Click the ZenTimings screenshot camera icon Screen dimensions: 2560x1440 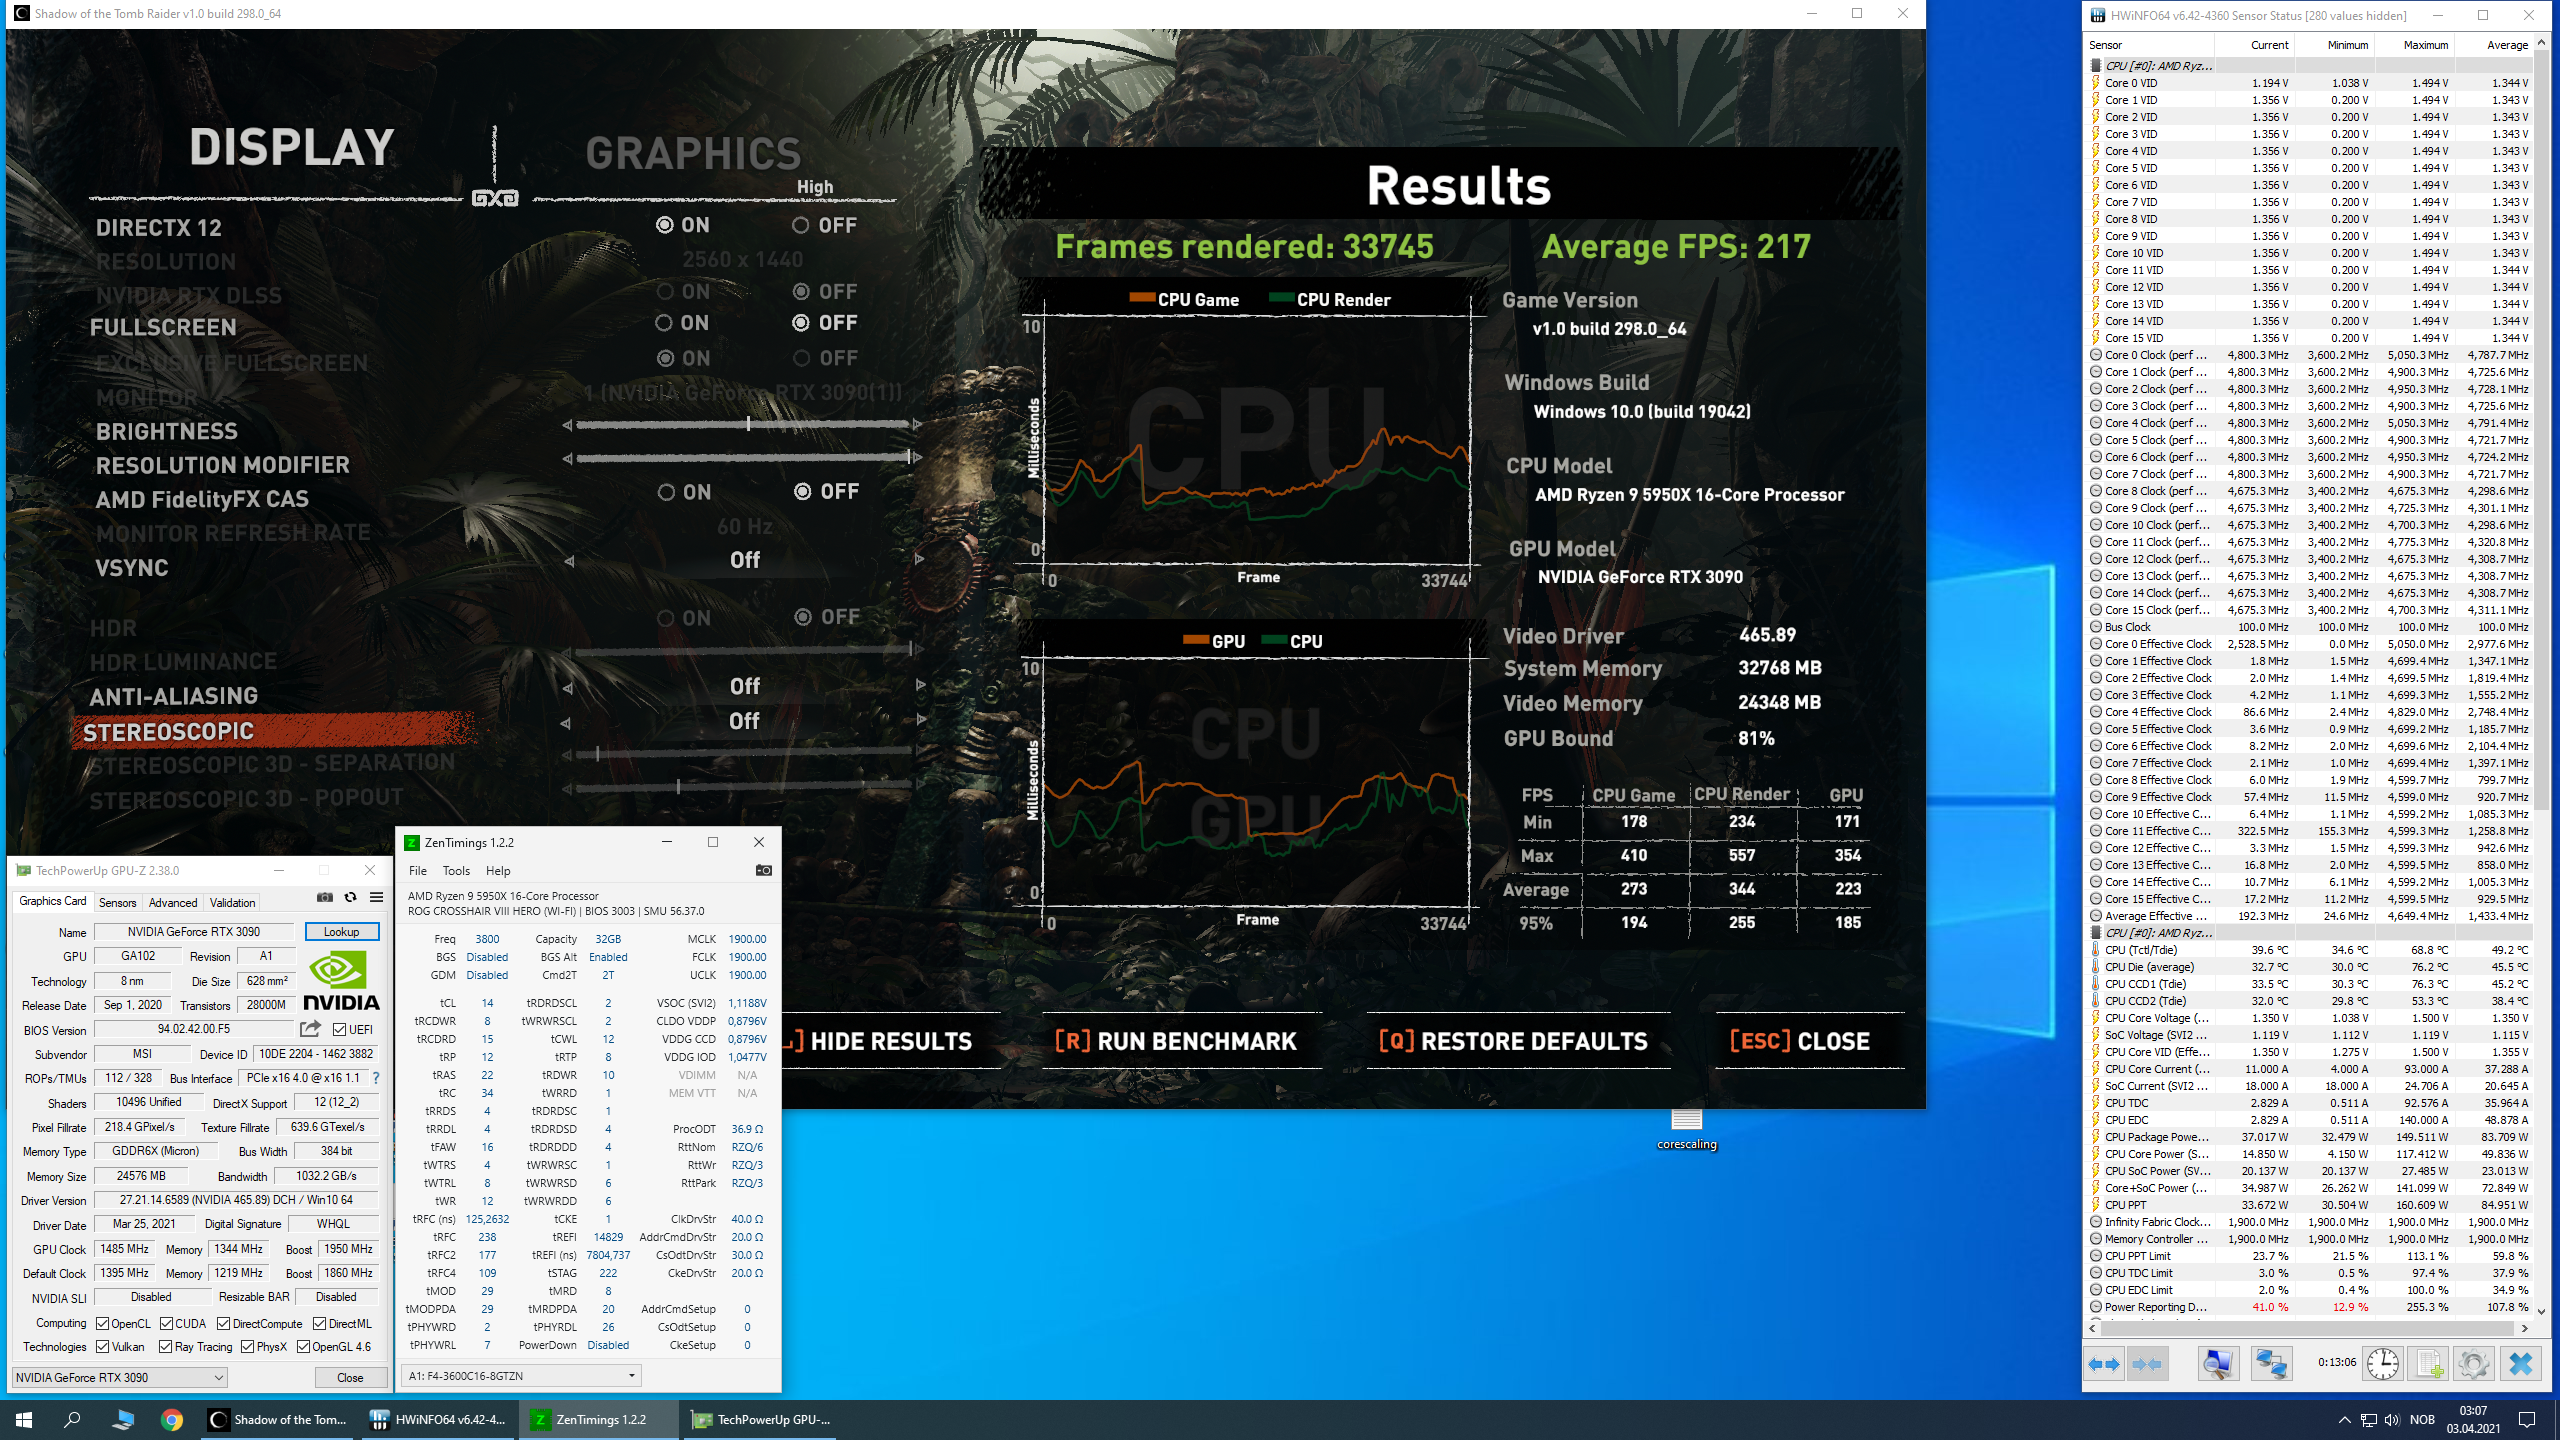[763, 870]
